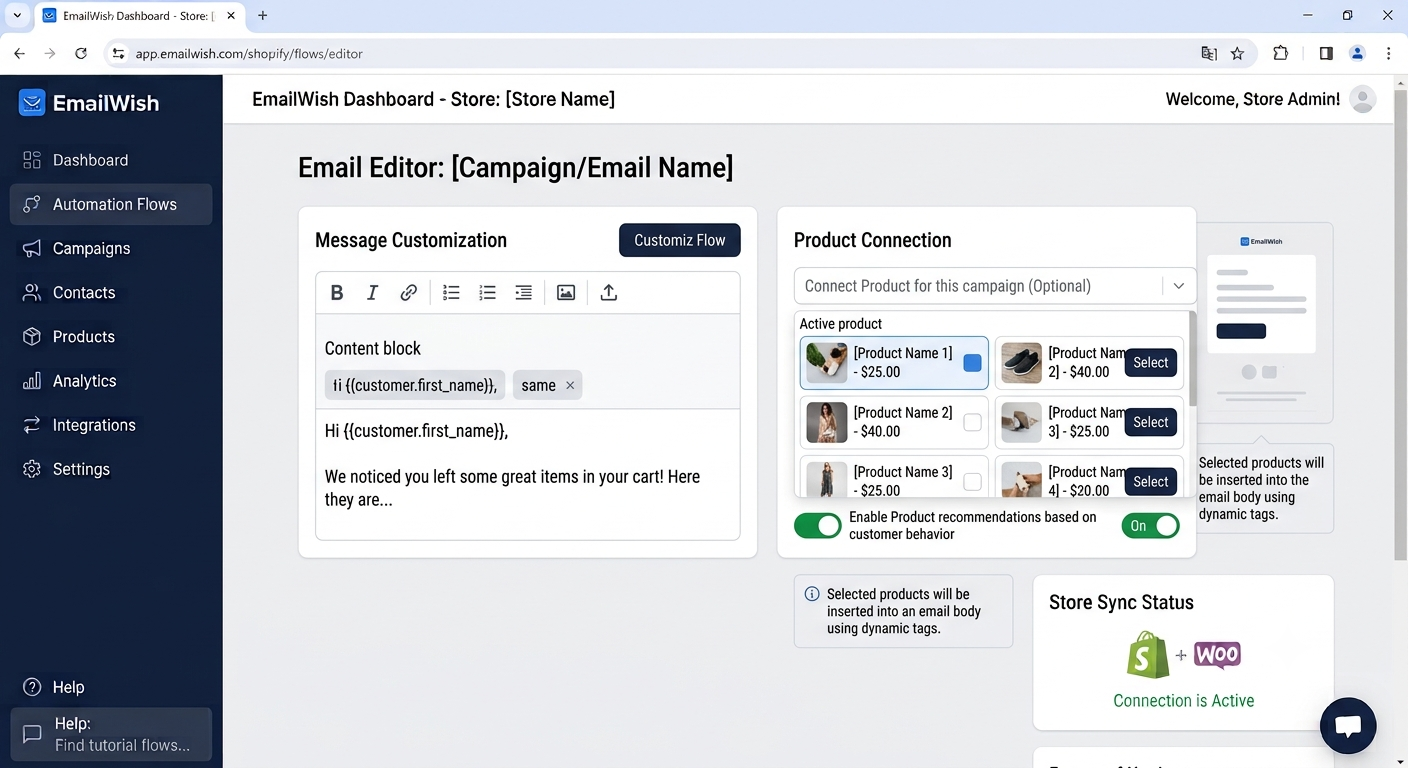The image size is (1408, 768).
Task: Click the site info icon in address bar
Action: tap(118, 54)
